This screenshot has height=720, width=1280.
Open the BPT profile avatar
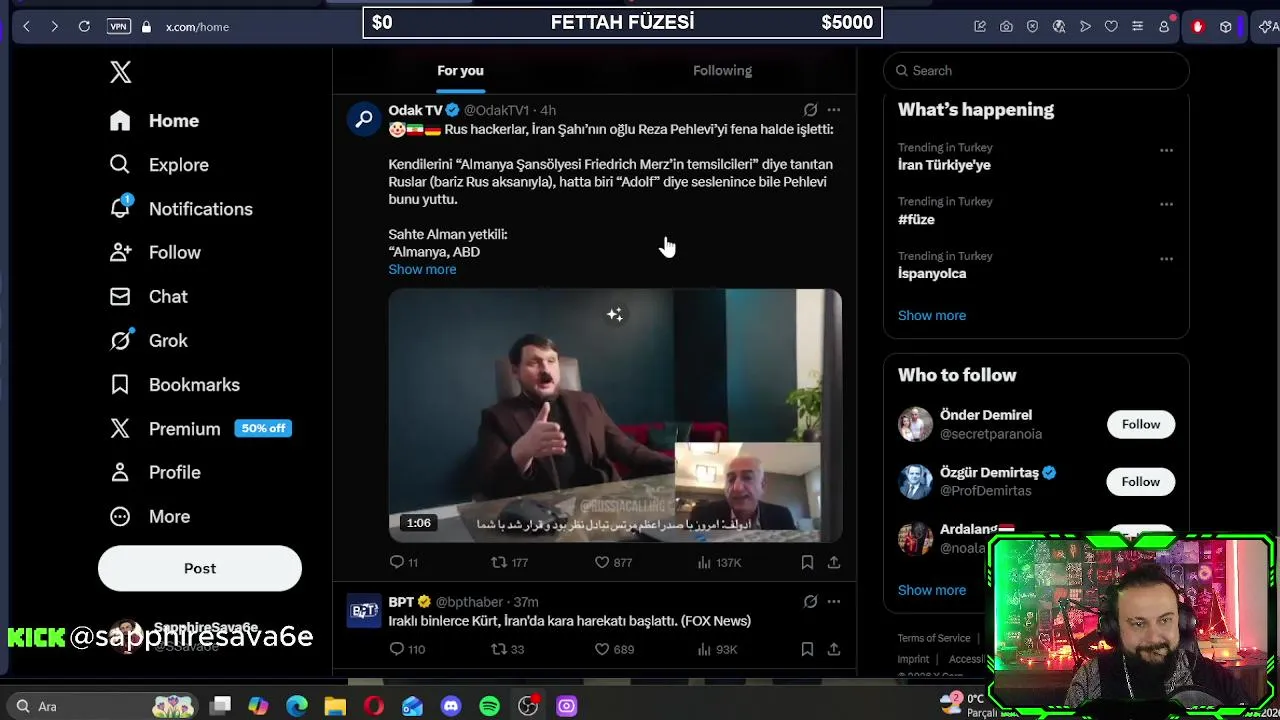pos(364,611)
